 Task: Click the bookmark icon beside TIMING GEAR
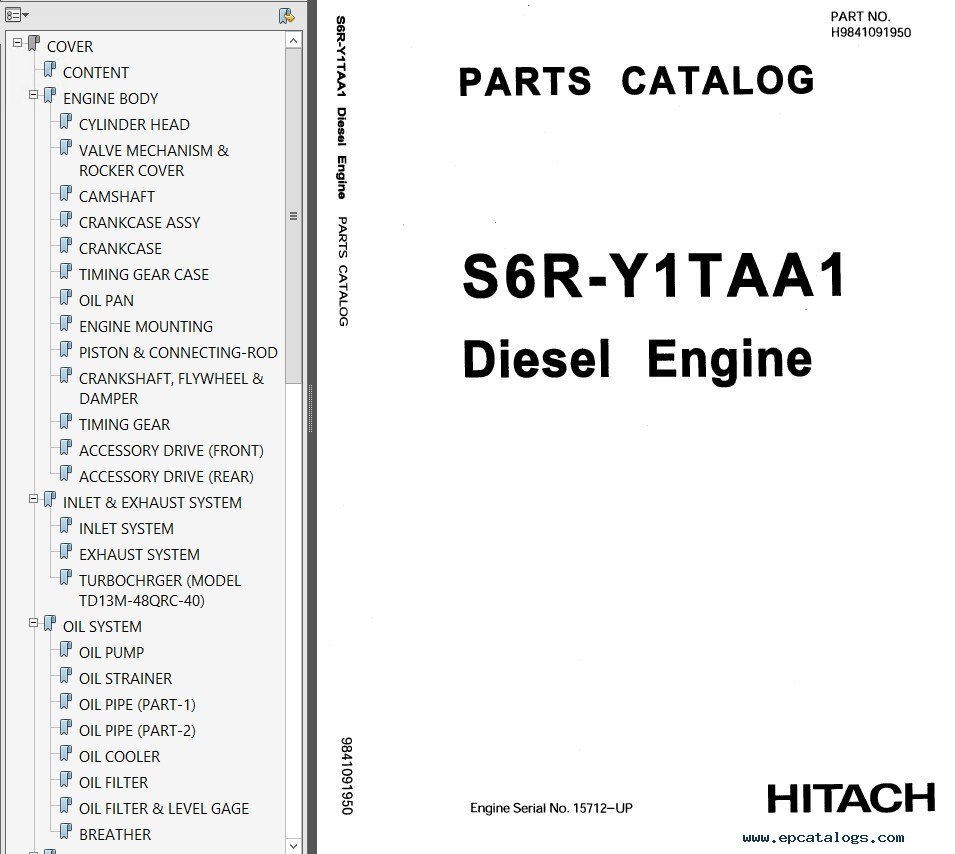click(x=66, y=422)
